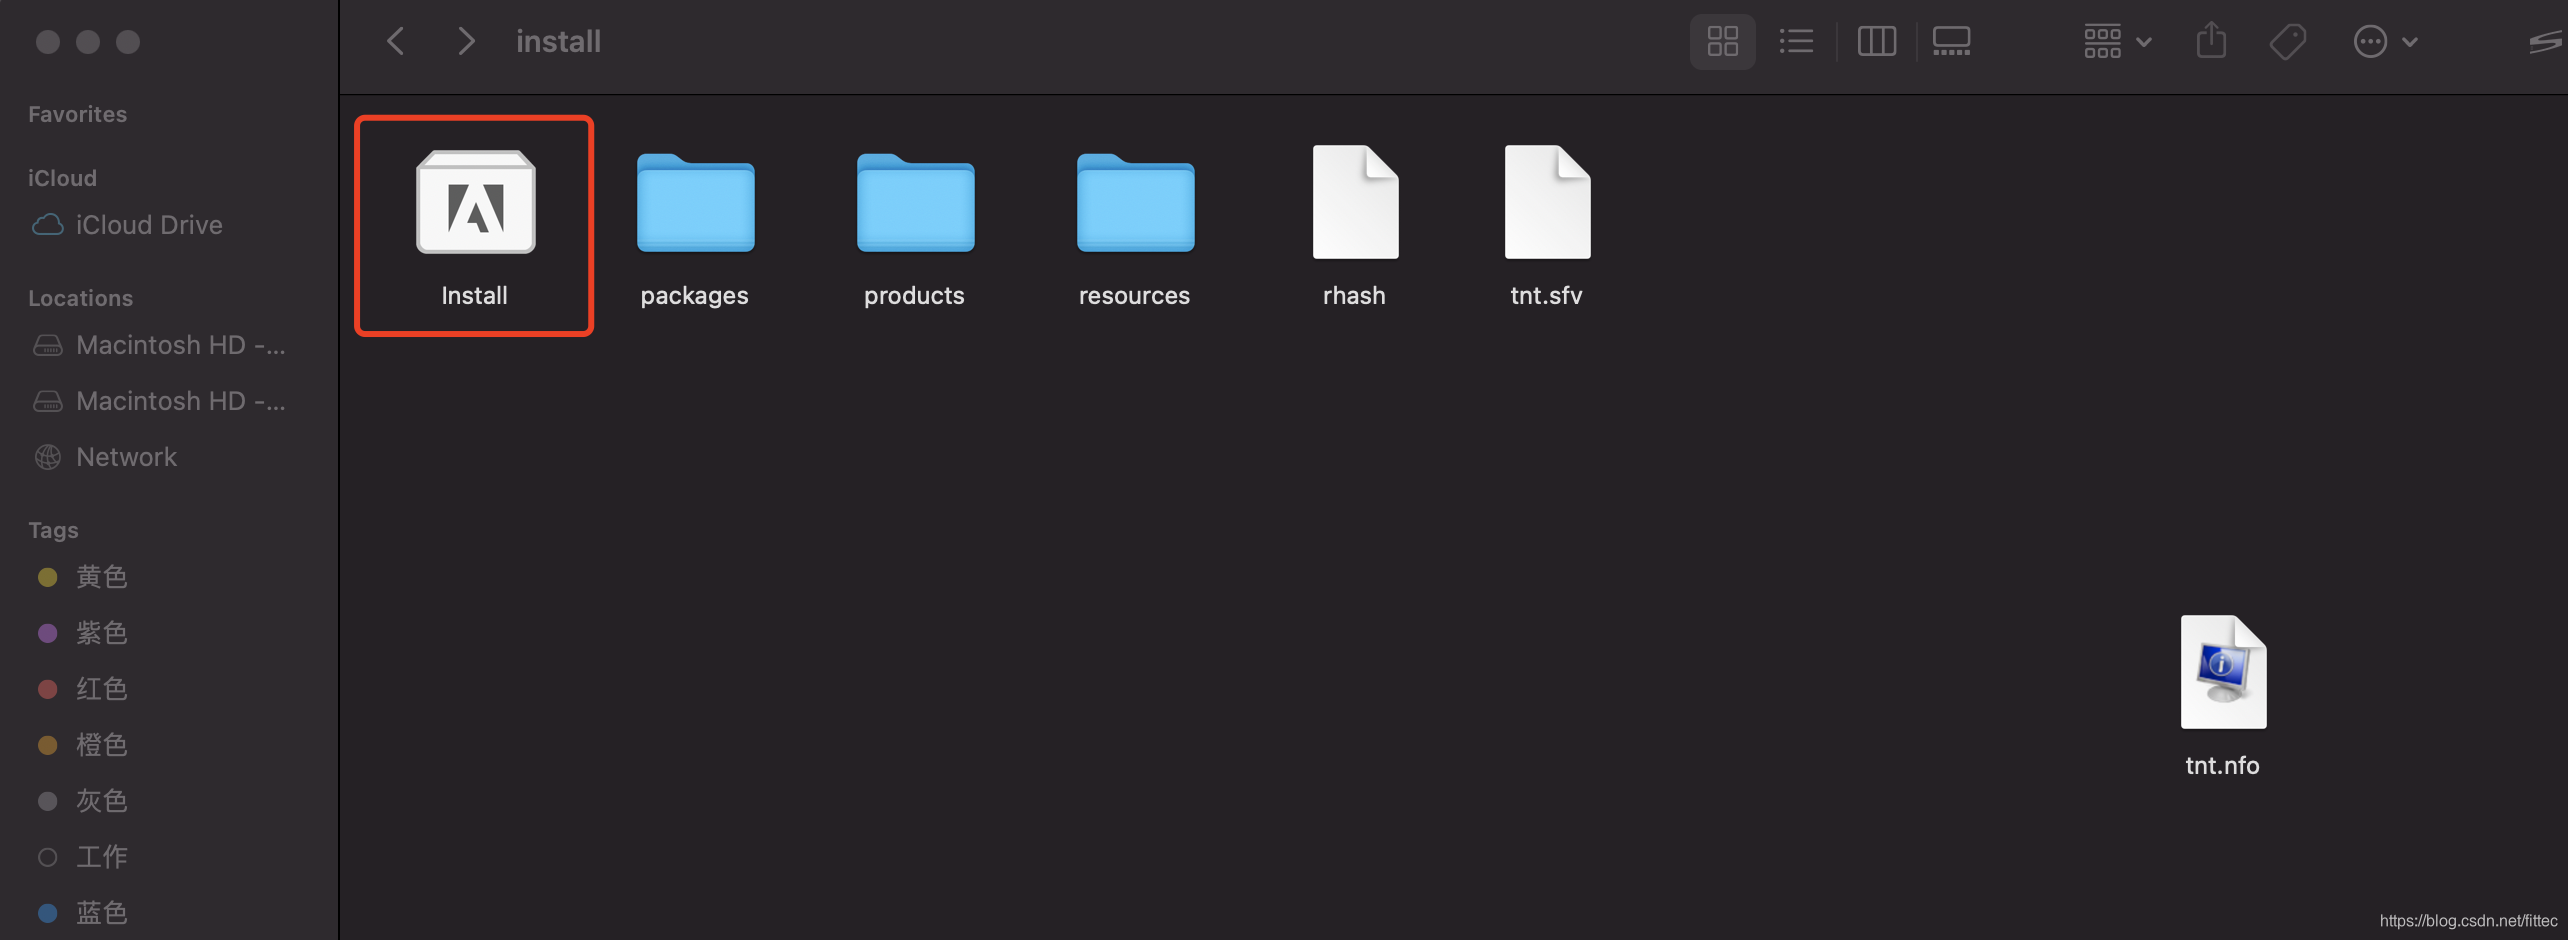Click the Tags sidebar heading
The height and width of the screenshot is (940, 2568).
[x=53, y=530]
